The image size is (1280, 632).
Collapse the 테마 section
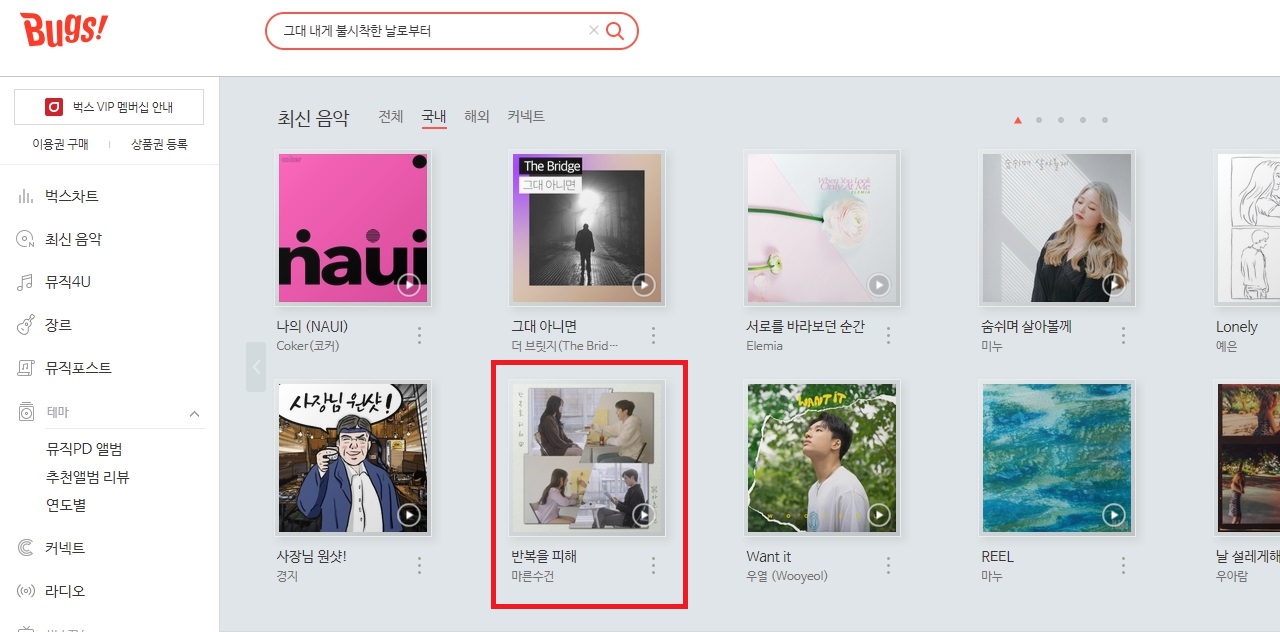194,413
